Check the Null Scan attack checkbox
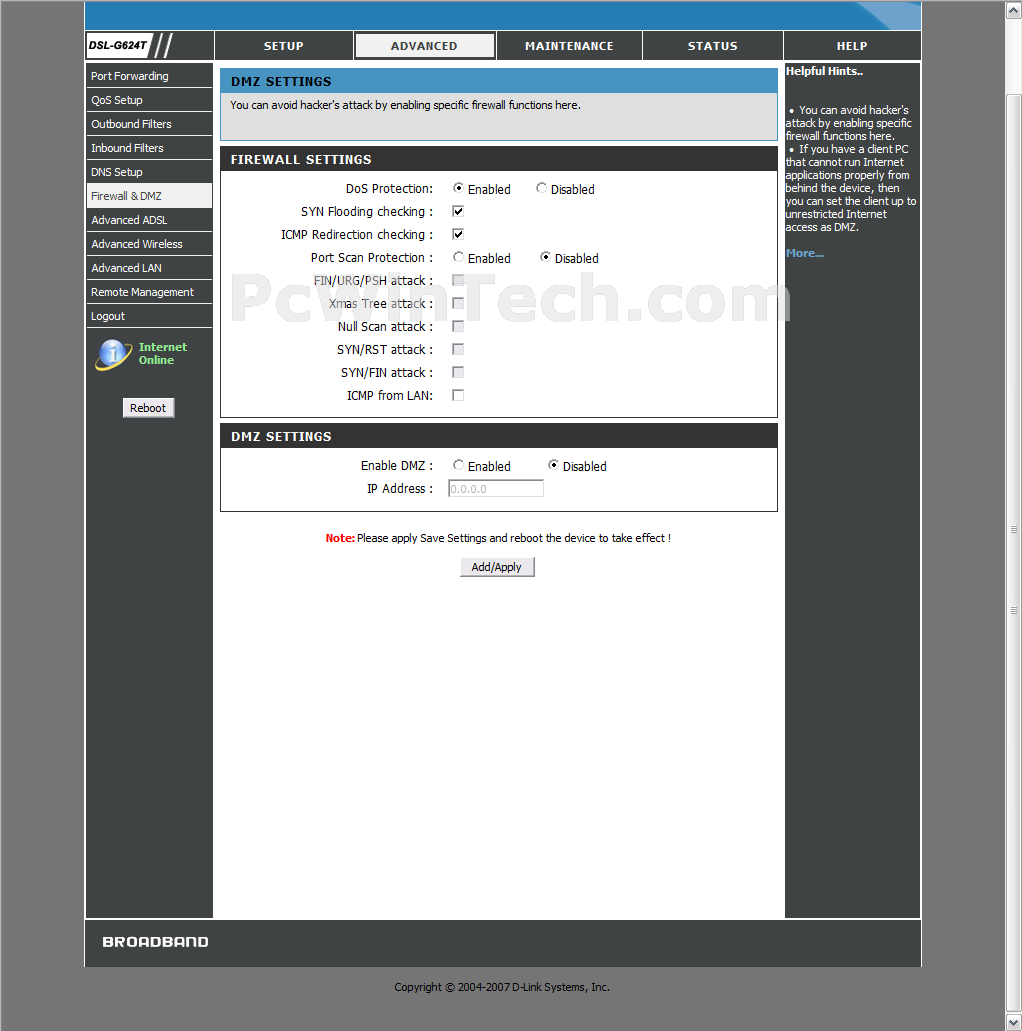The width and height of the screenshot is (1022, 1031). tap(458, 326)
